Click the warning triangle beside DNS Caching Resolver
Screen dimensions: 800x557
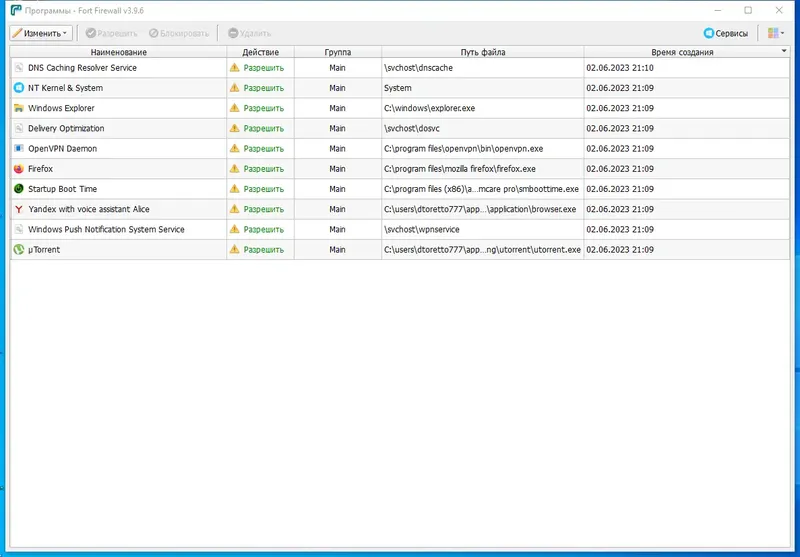coord(234,67)
